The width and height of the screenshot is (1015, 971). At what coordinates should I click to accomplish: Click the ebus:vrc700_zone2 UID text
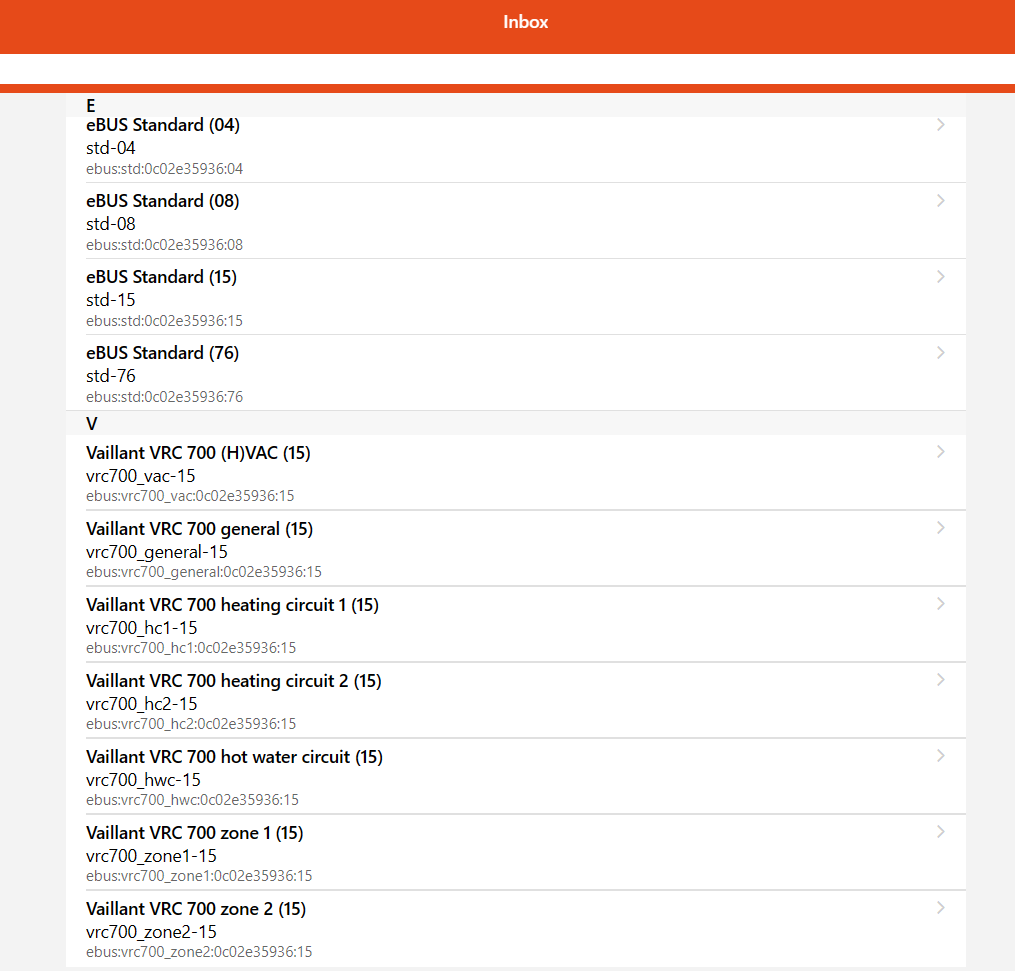click(199, 952)
